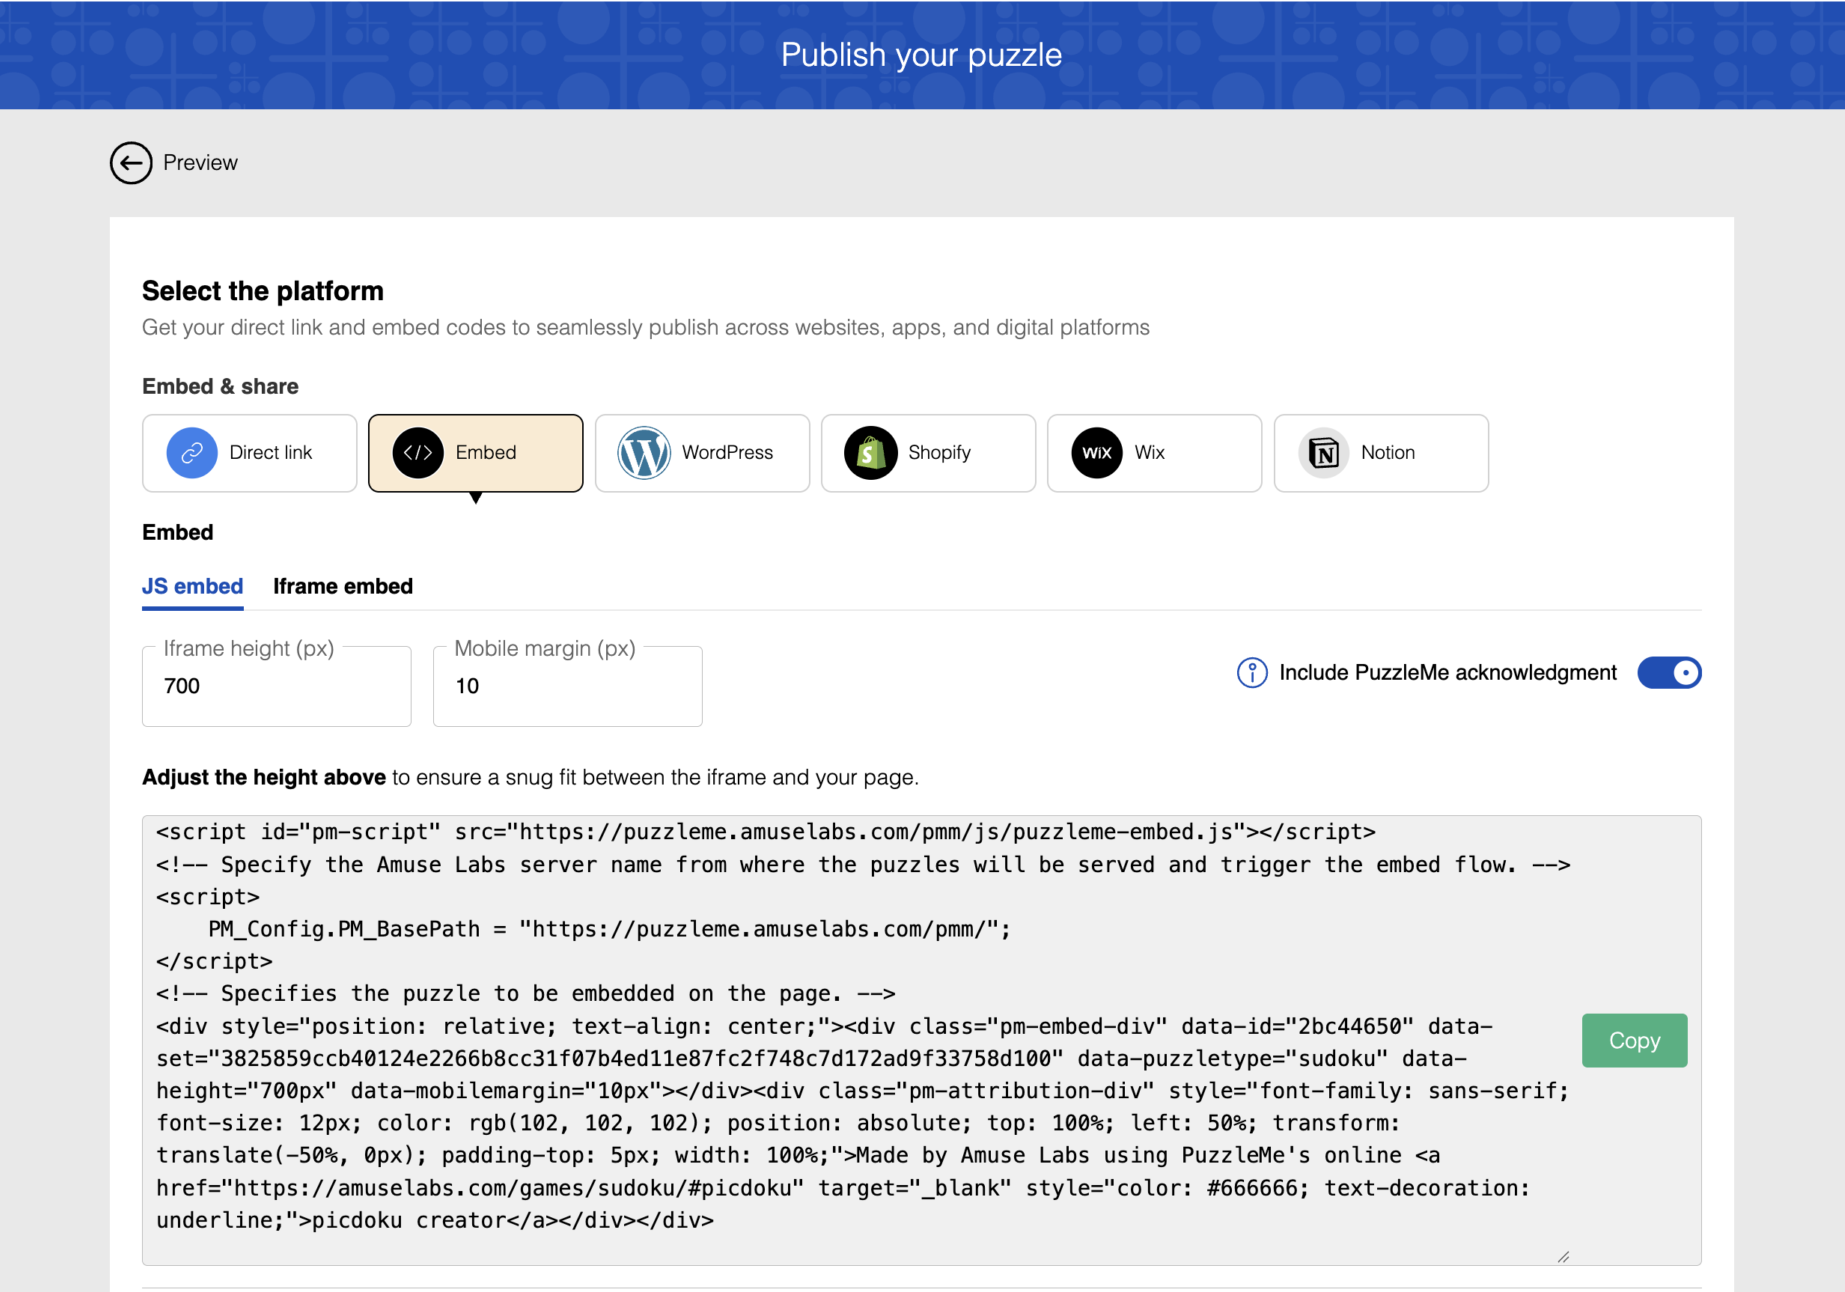
Task: Choose the WordPress platform label
Action: tap(727, 453)
